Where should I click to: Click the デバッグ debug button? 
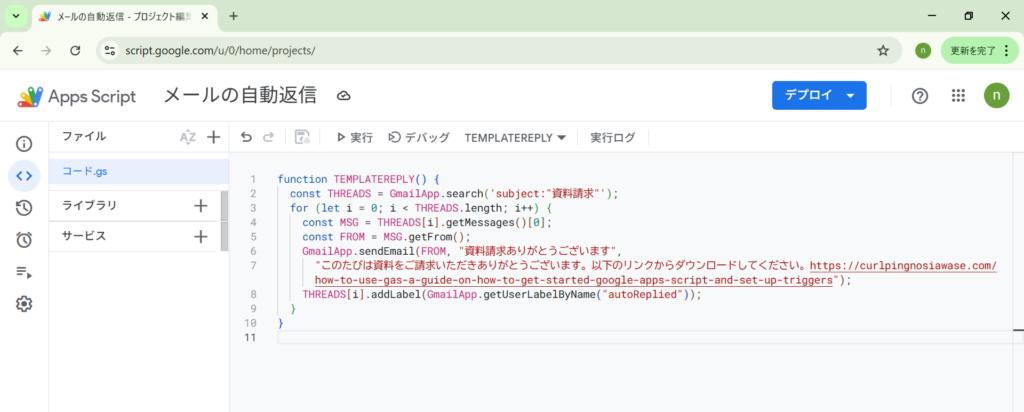(x=419, y=137)
